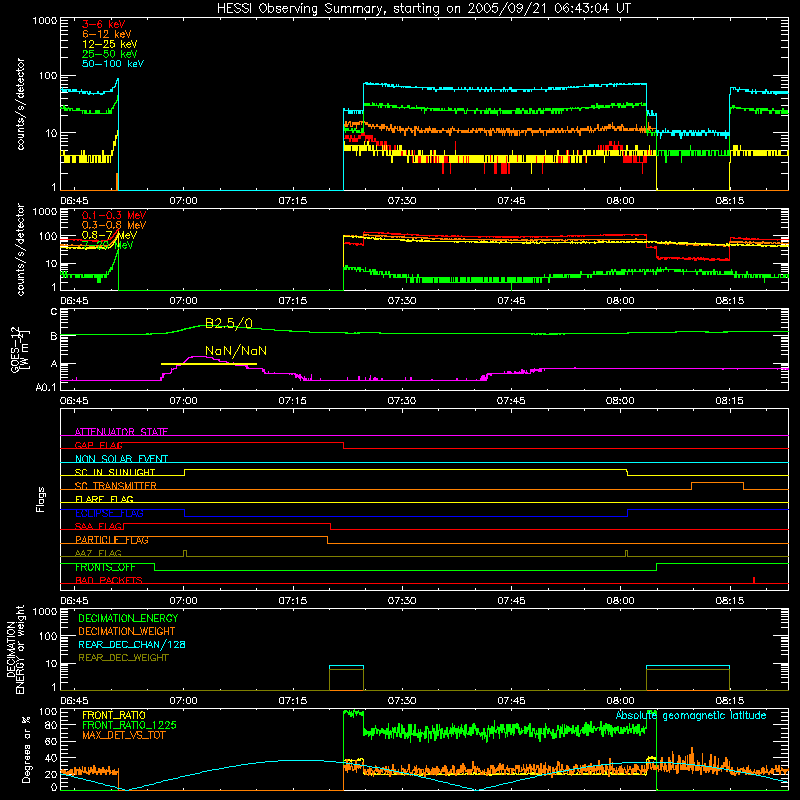This screenshot has height=800, width=800.
Task: Select the cyan 50-100 keV legend label
Action: 113,64
